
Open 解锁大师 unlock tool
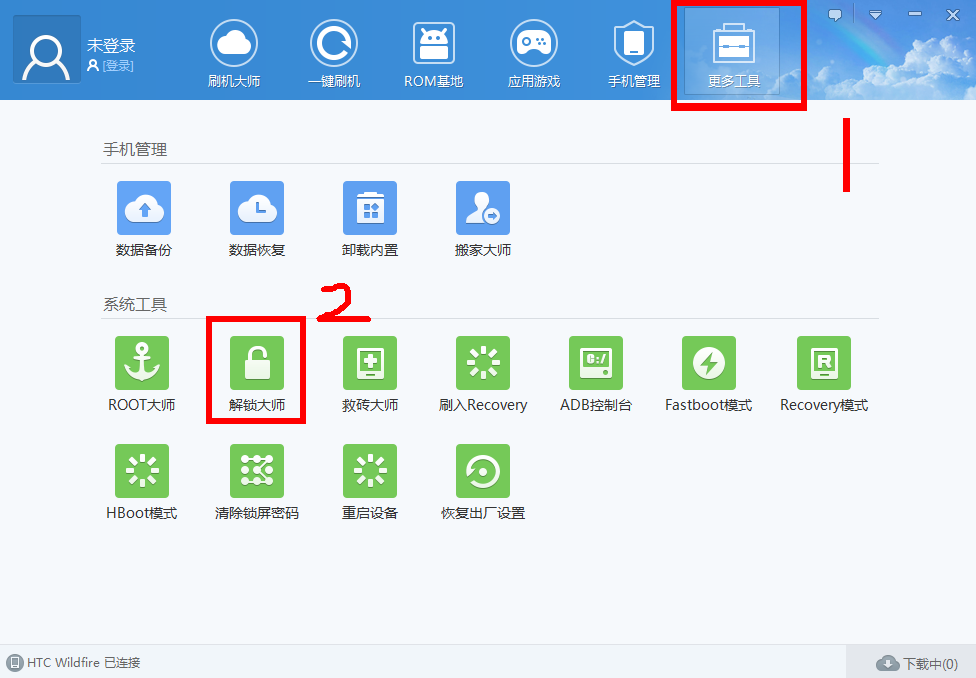pyautogui.click(x=256, y=363)
